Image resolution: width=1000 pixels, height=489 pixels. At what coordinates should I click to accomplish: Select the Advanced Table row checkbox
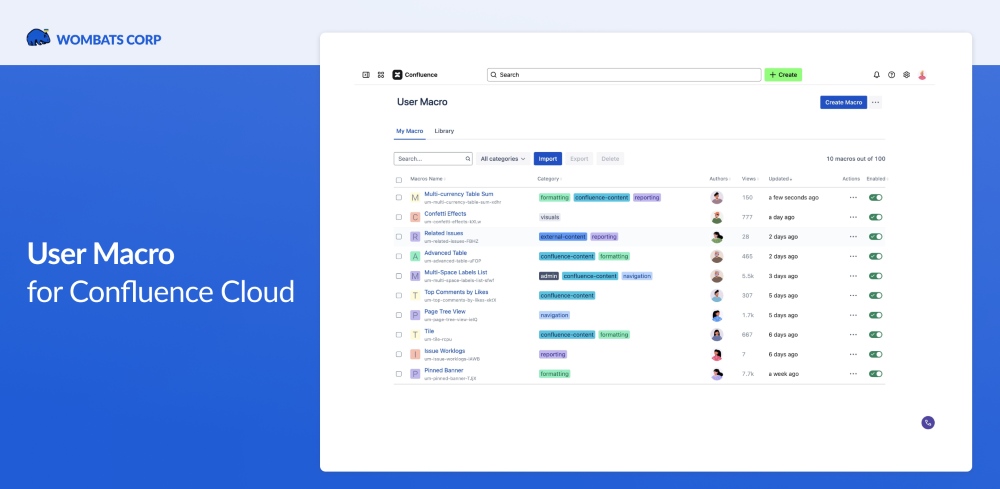399,256
